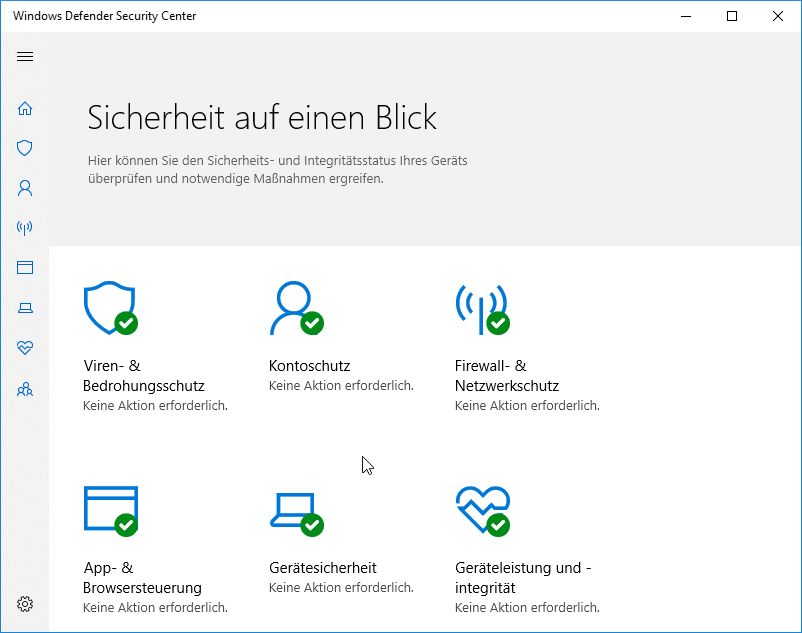Open Viren- & Bedrohungsschutz link
The image size is (802, 633).
[x=144, y=375]
